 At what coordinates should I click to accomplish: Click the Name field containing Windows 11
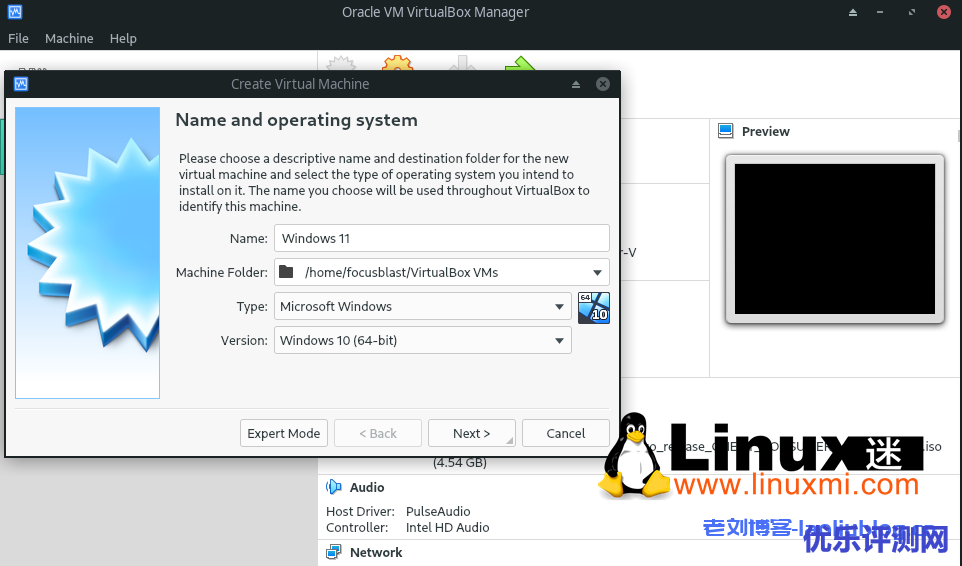tap(441, 238)
